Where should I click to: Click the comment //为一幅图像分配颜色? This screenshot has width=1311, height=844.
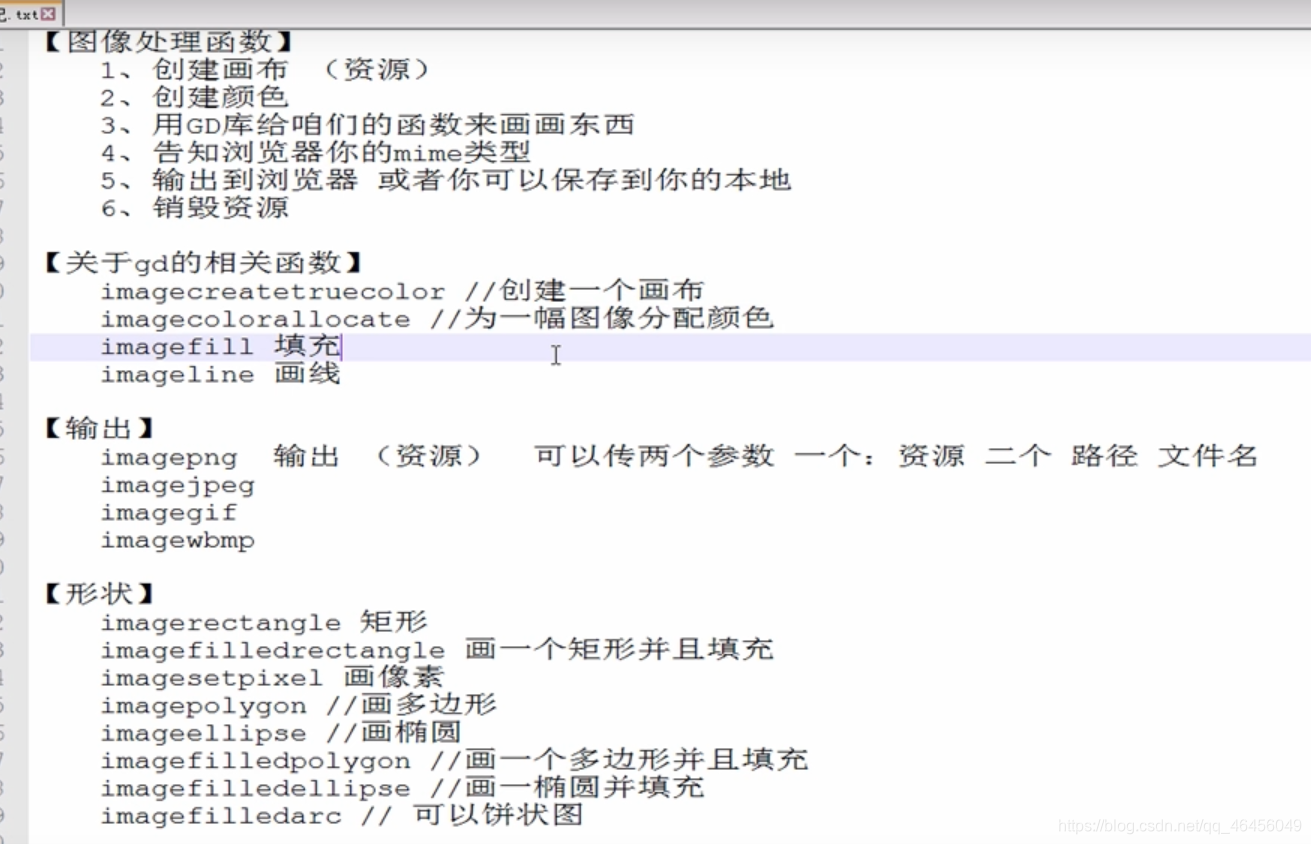[x=601, y=319]
